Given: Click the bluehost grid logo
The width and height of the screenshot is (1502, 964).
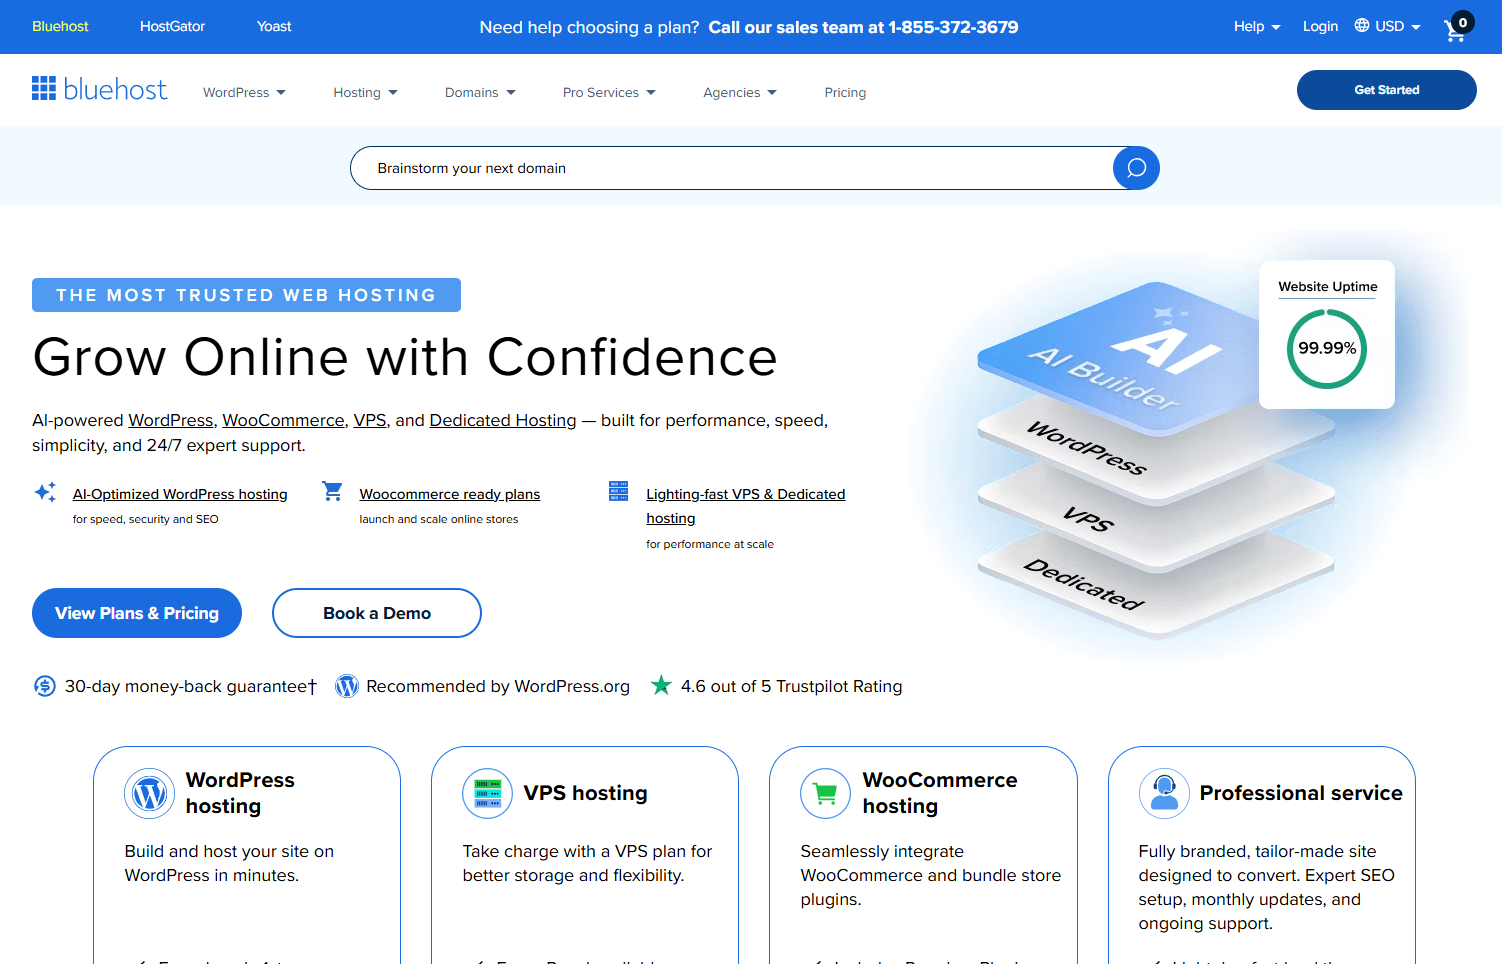Looking at the screenshot, I should tap(44, 89).
